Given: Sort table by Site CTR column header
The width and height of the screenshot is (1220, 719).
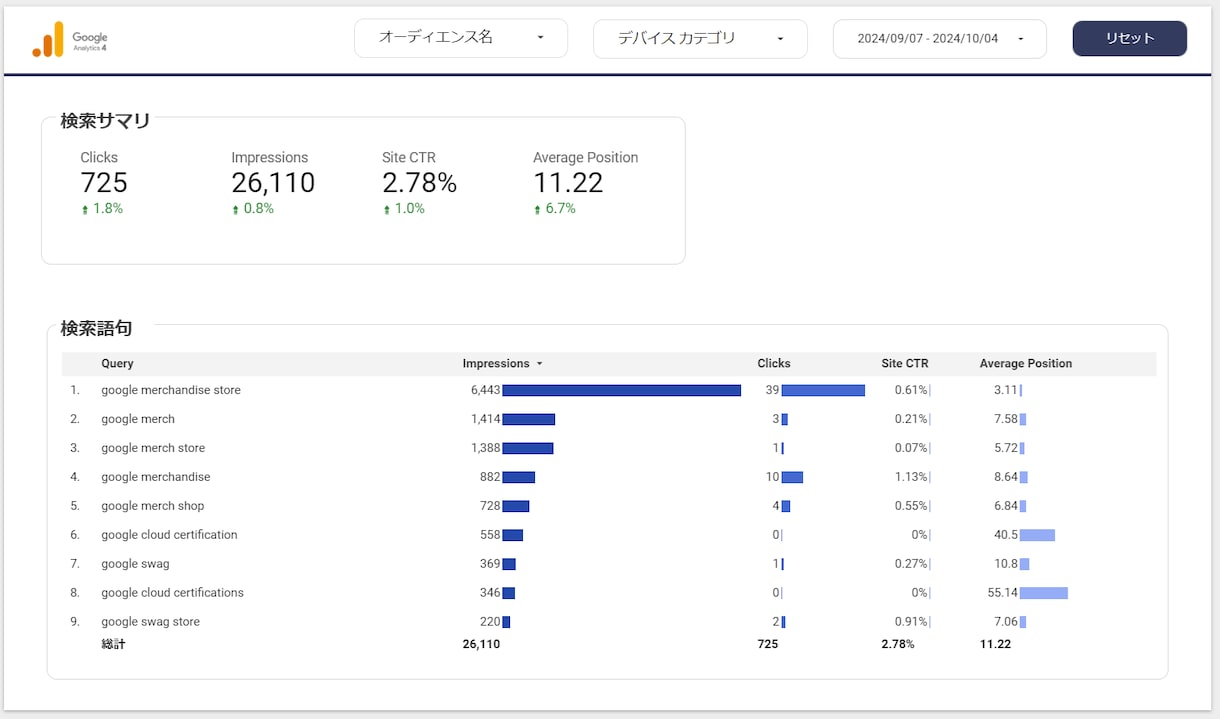Looking at the screenshot, I should click(905, 364).
